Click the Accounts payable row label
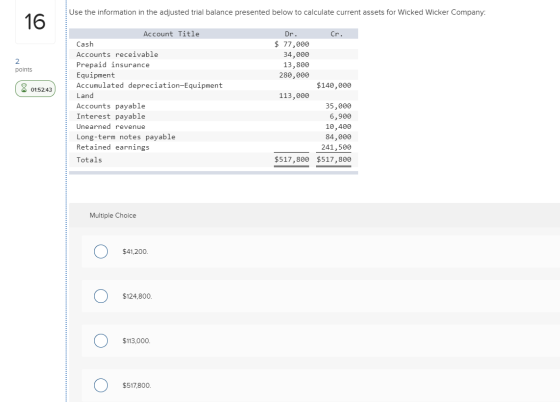The image size is (560, 402). pyautogui.click(x=111, y=106)
